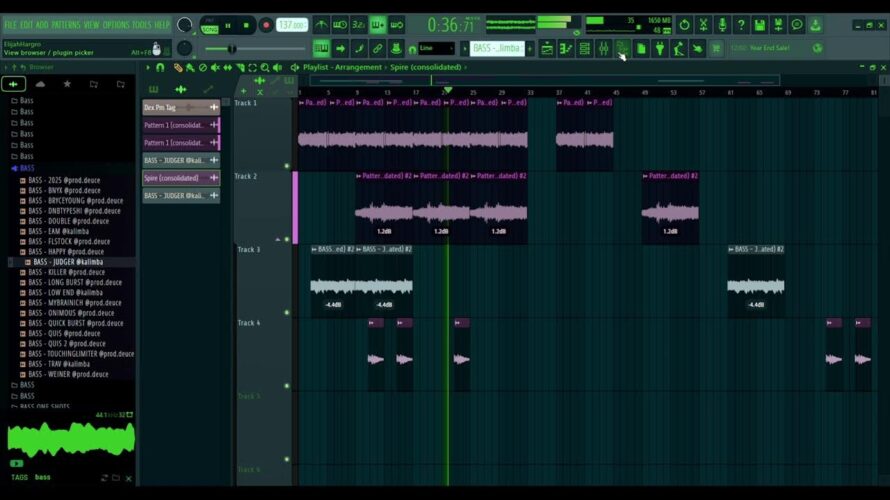Click the render as audio icon
This screenshot has width=890, height=500.
[x=778, y=25]
